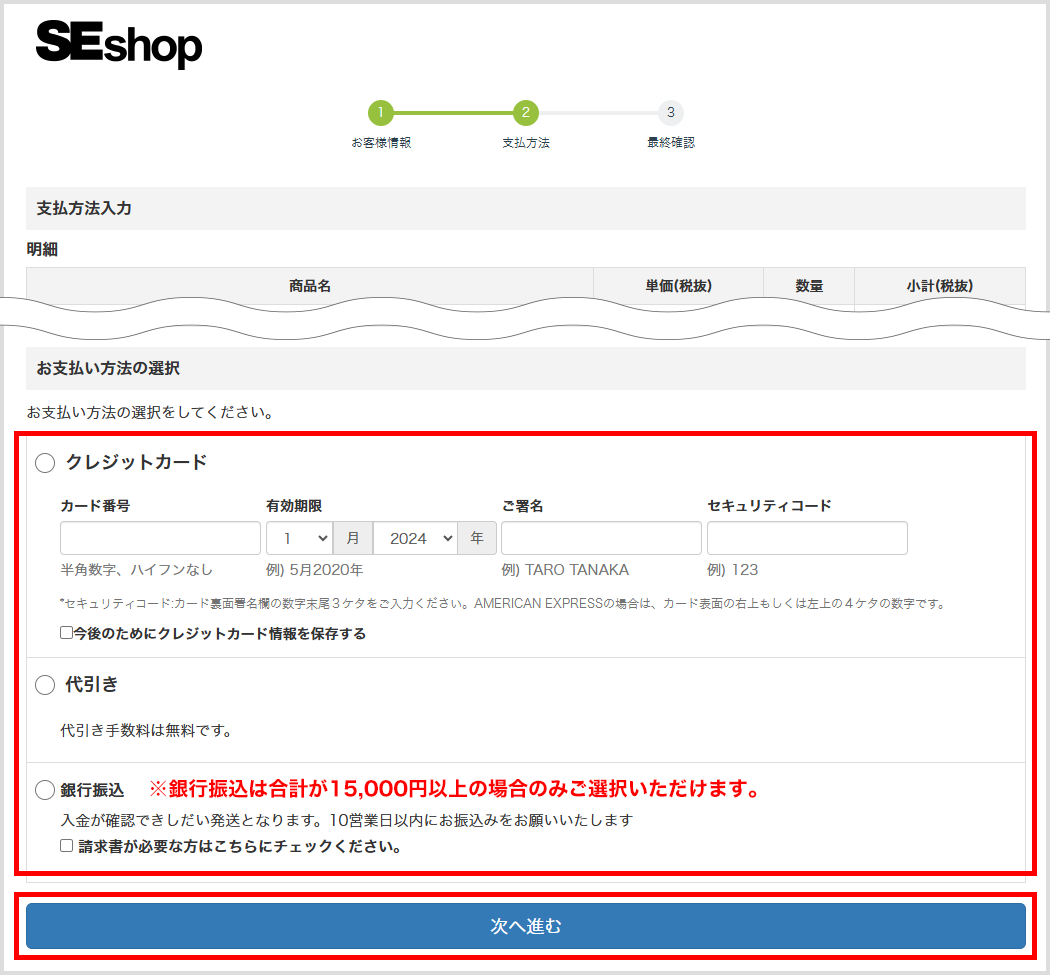Select the クレジットカード payment radio button
1050x975 pixels.
click(x=44, y=463)
